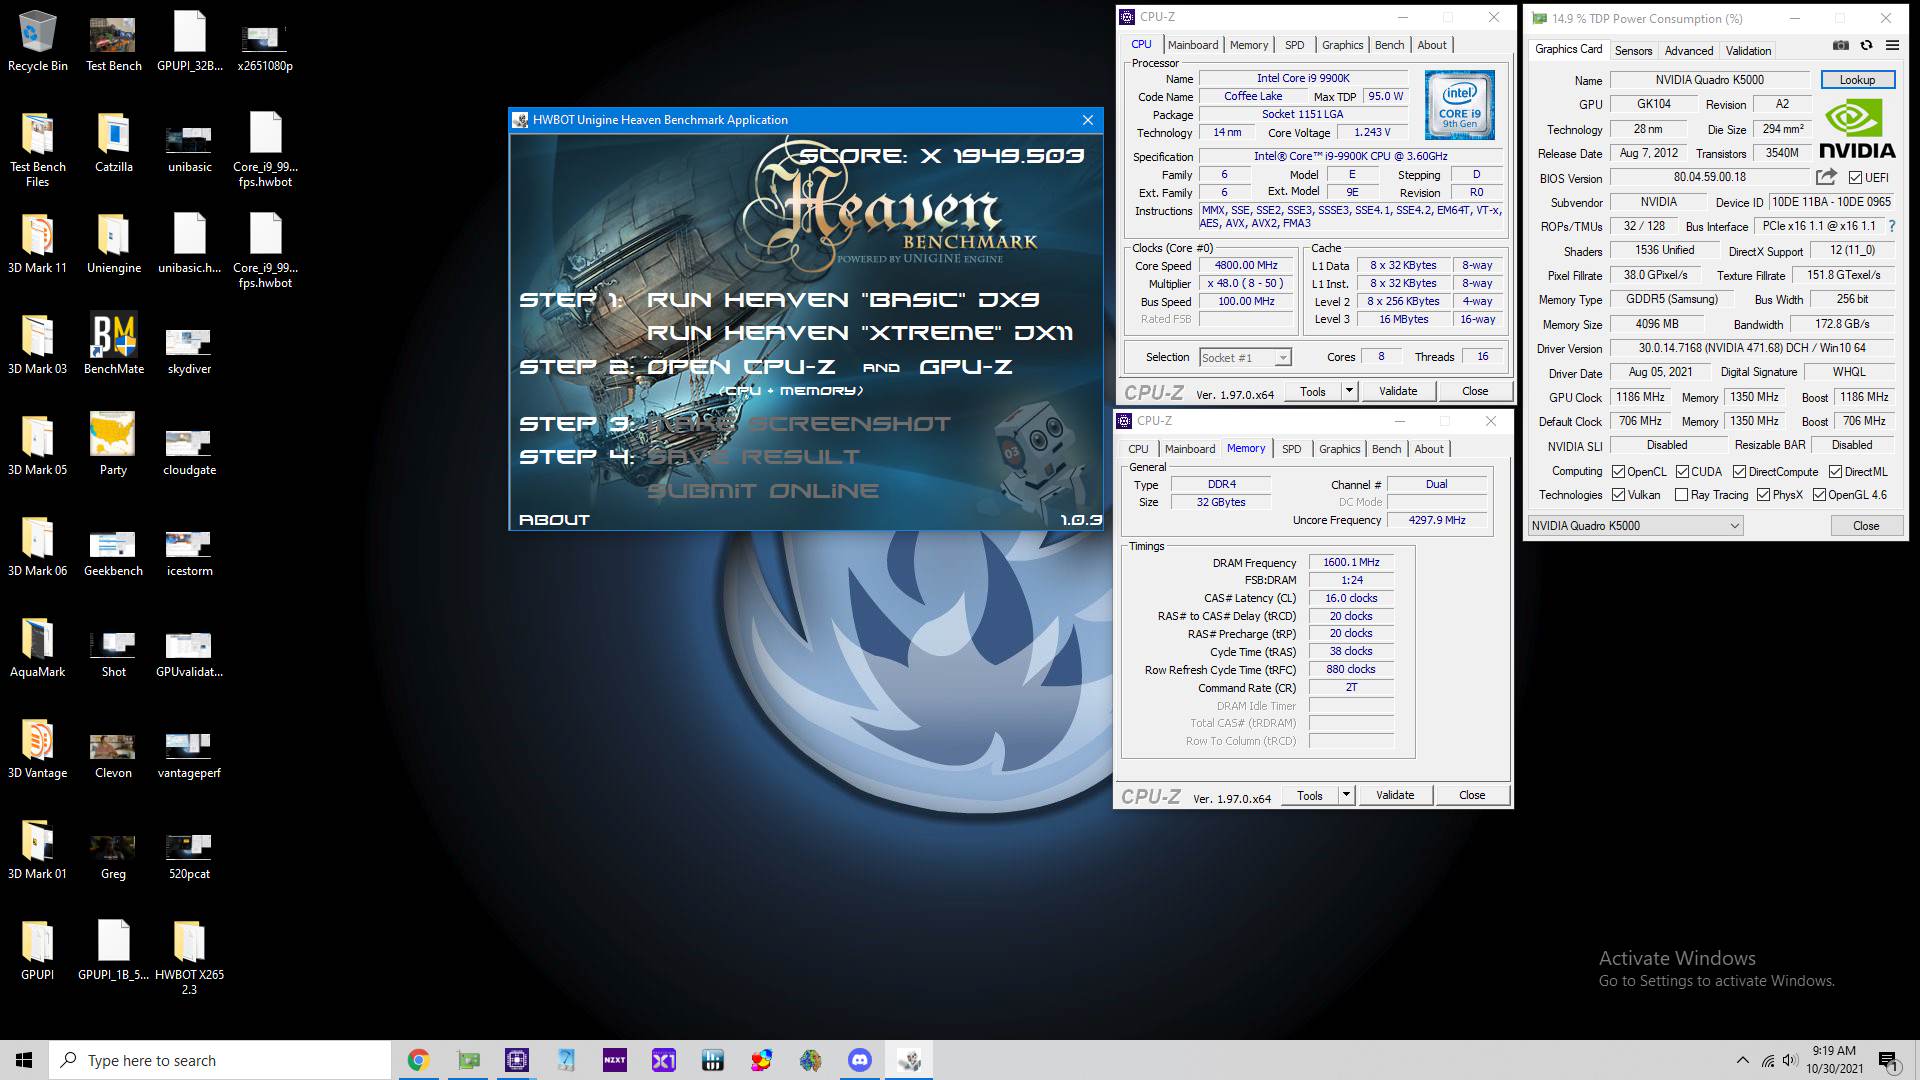Open GPU-Z hamburger menu icon
The width and height of the screenshot is (1920, 1080).
pyautogui.click(x=1892, y=45)
